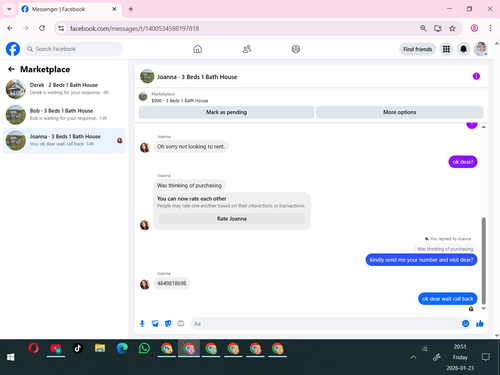The height and width of the screenshot is (375, 500).
Task: Show hidden system tray icons
Action: 413,357
